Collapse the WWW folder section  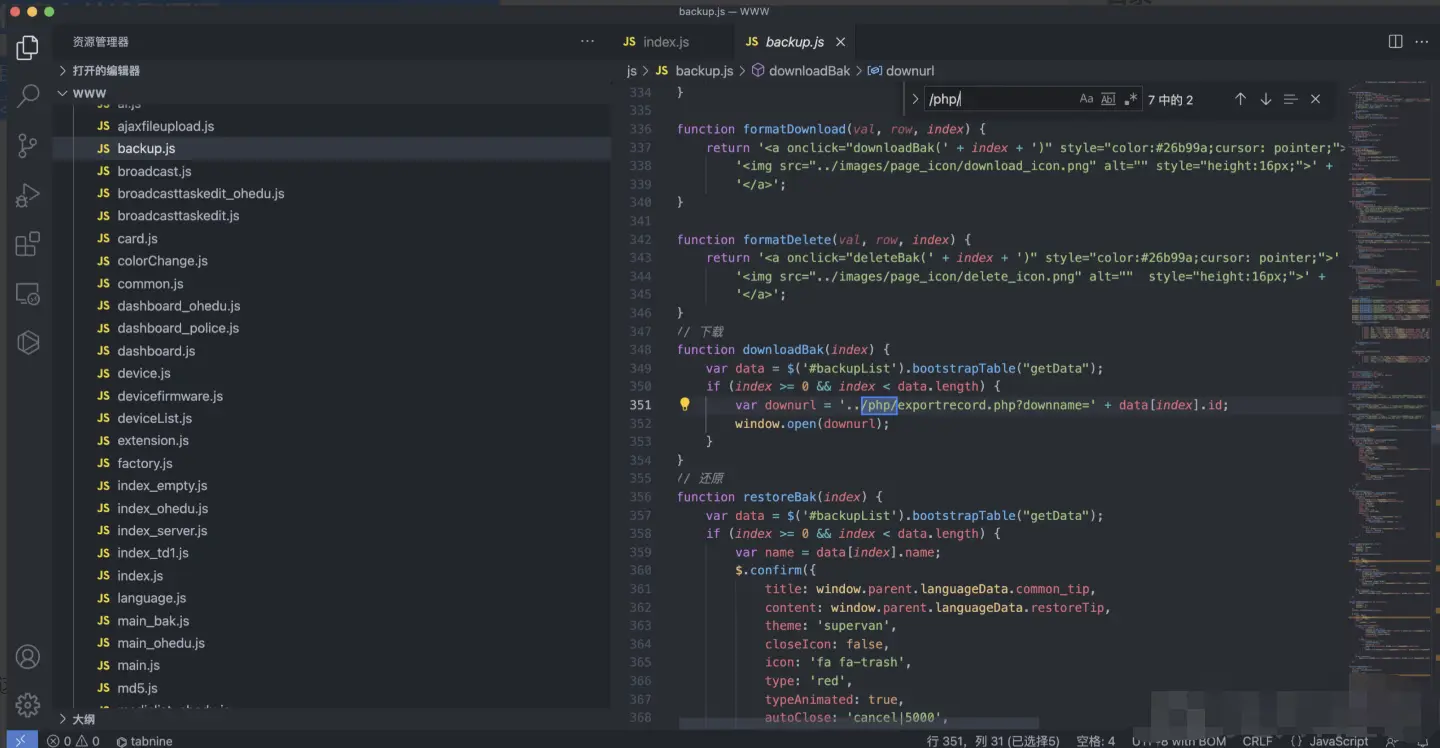(x=331, y=93)
